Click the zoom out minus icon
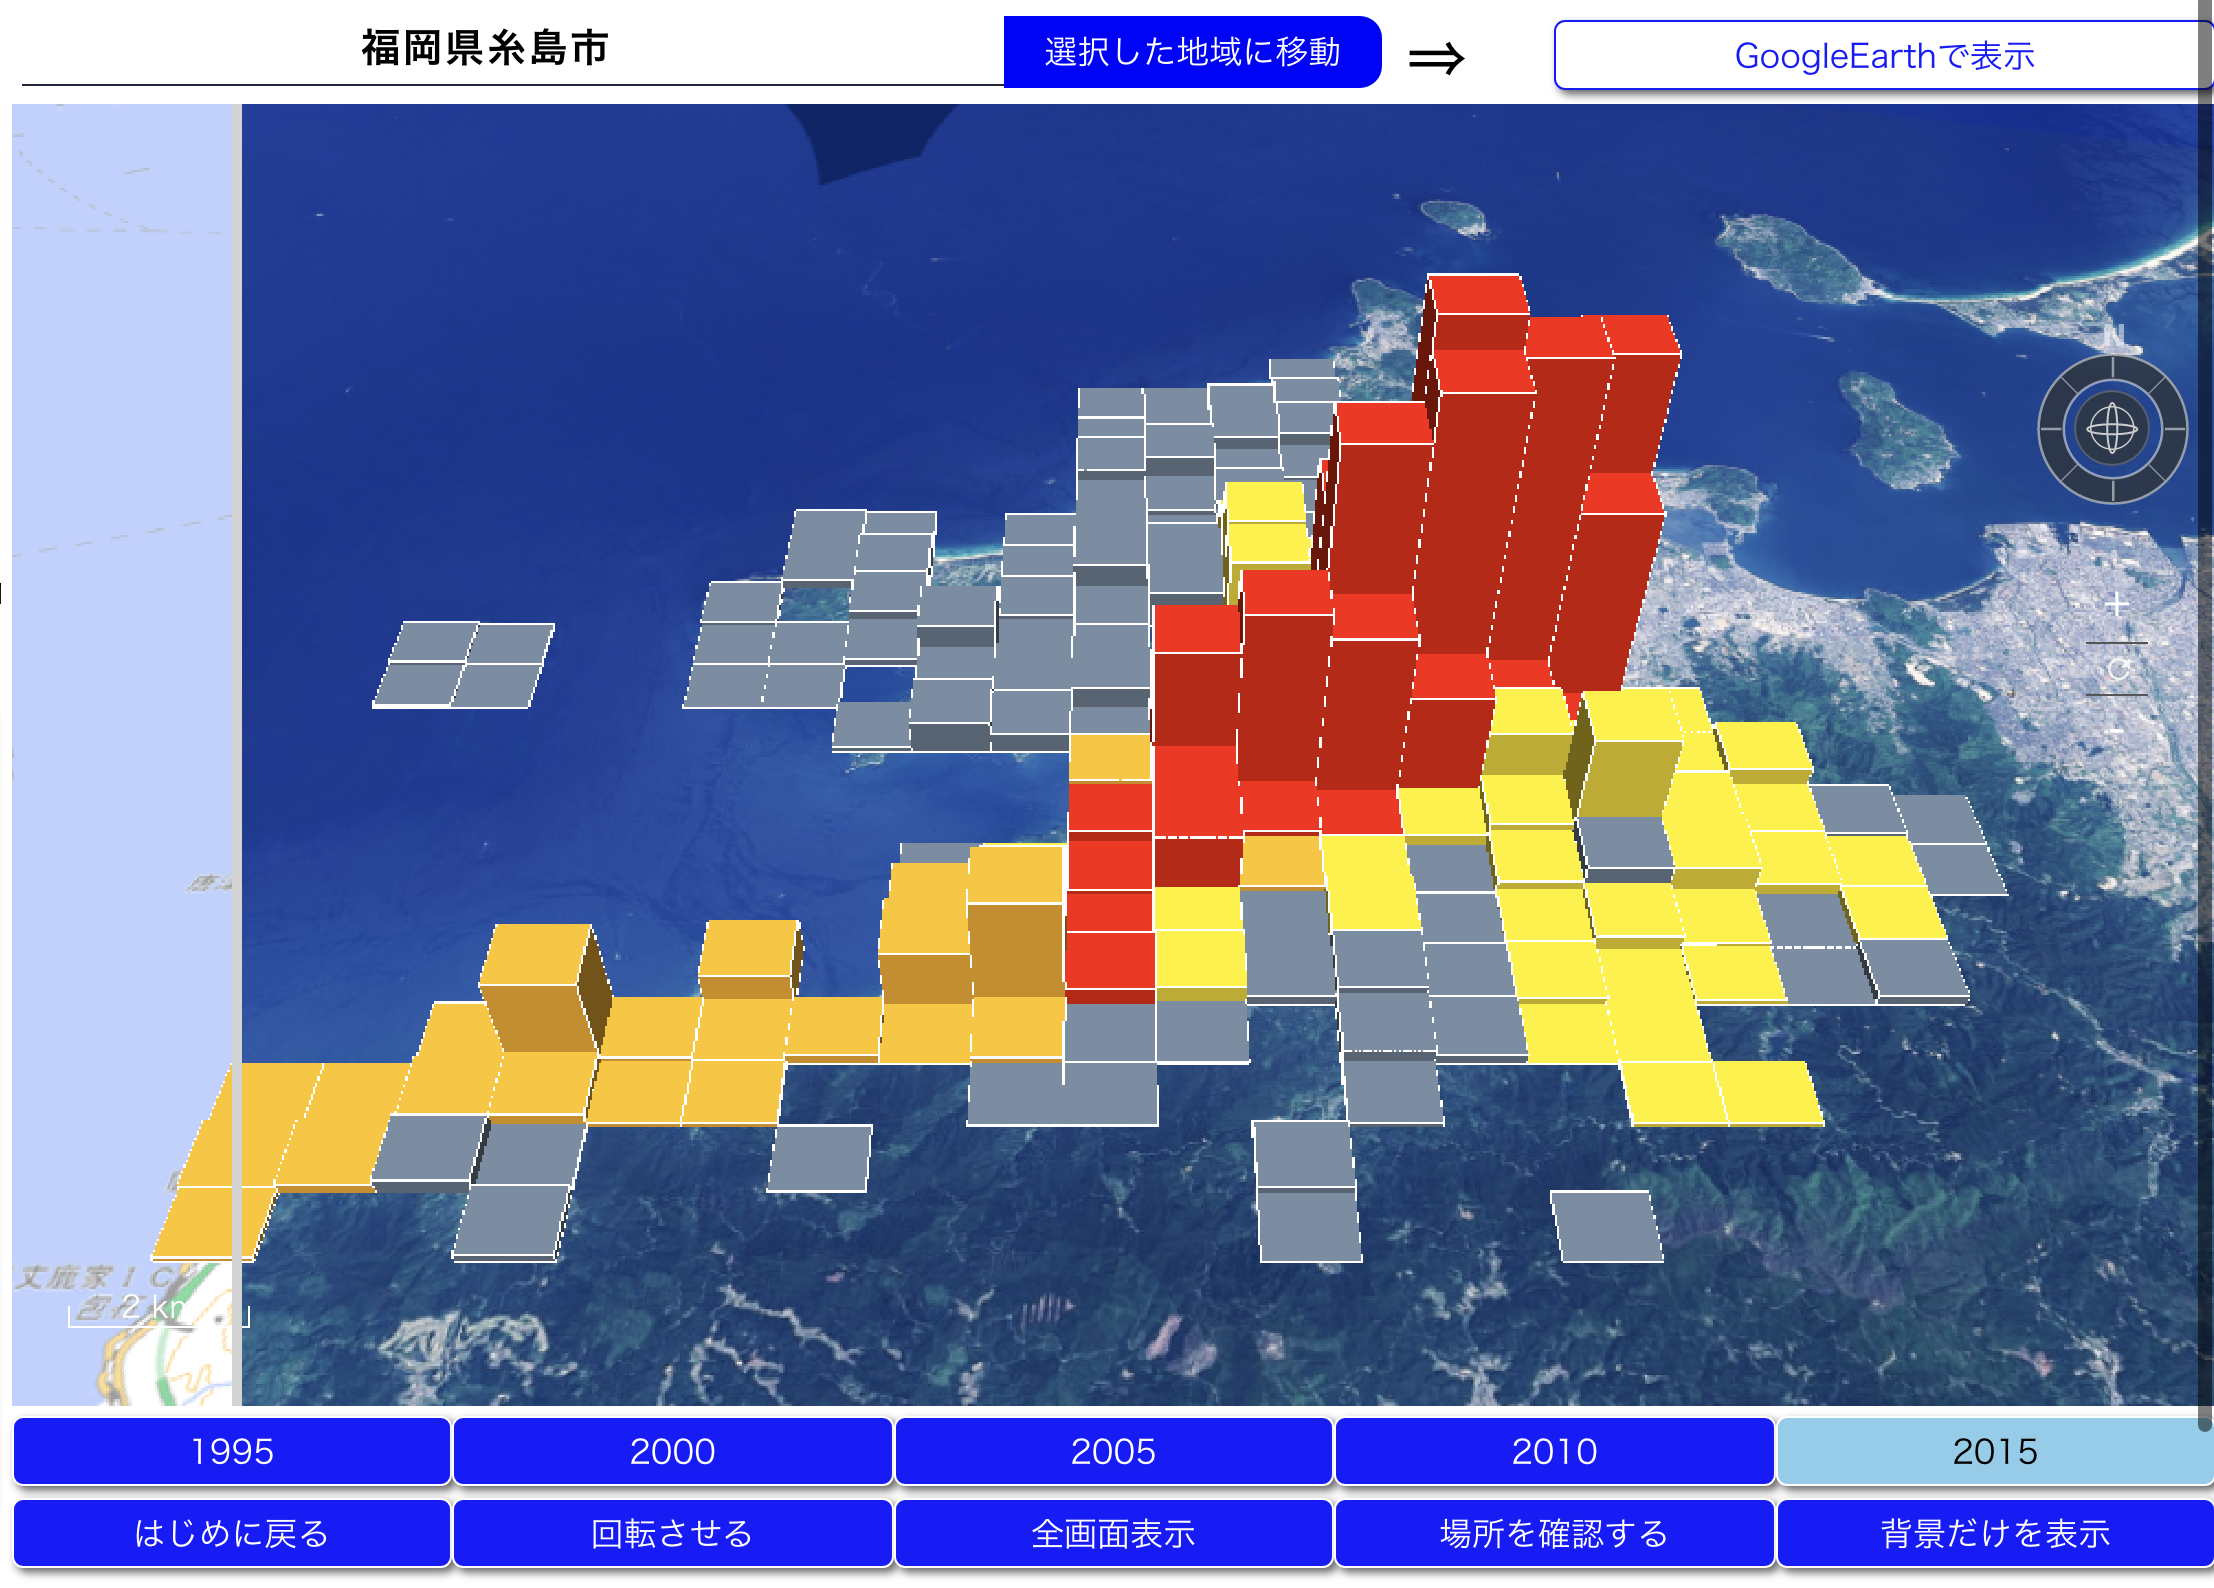Image resolution: width=2214 pixels, height=1588 pixels. 2116,730
